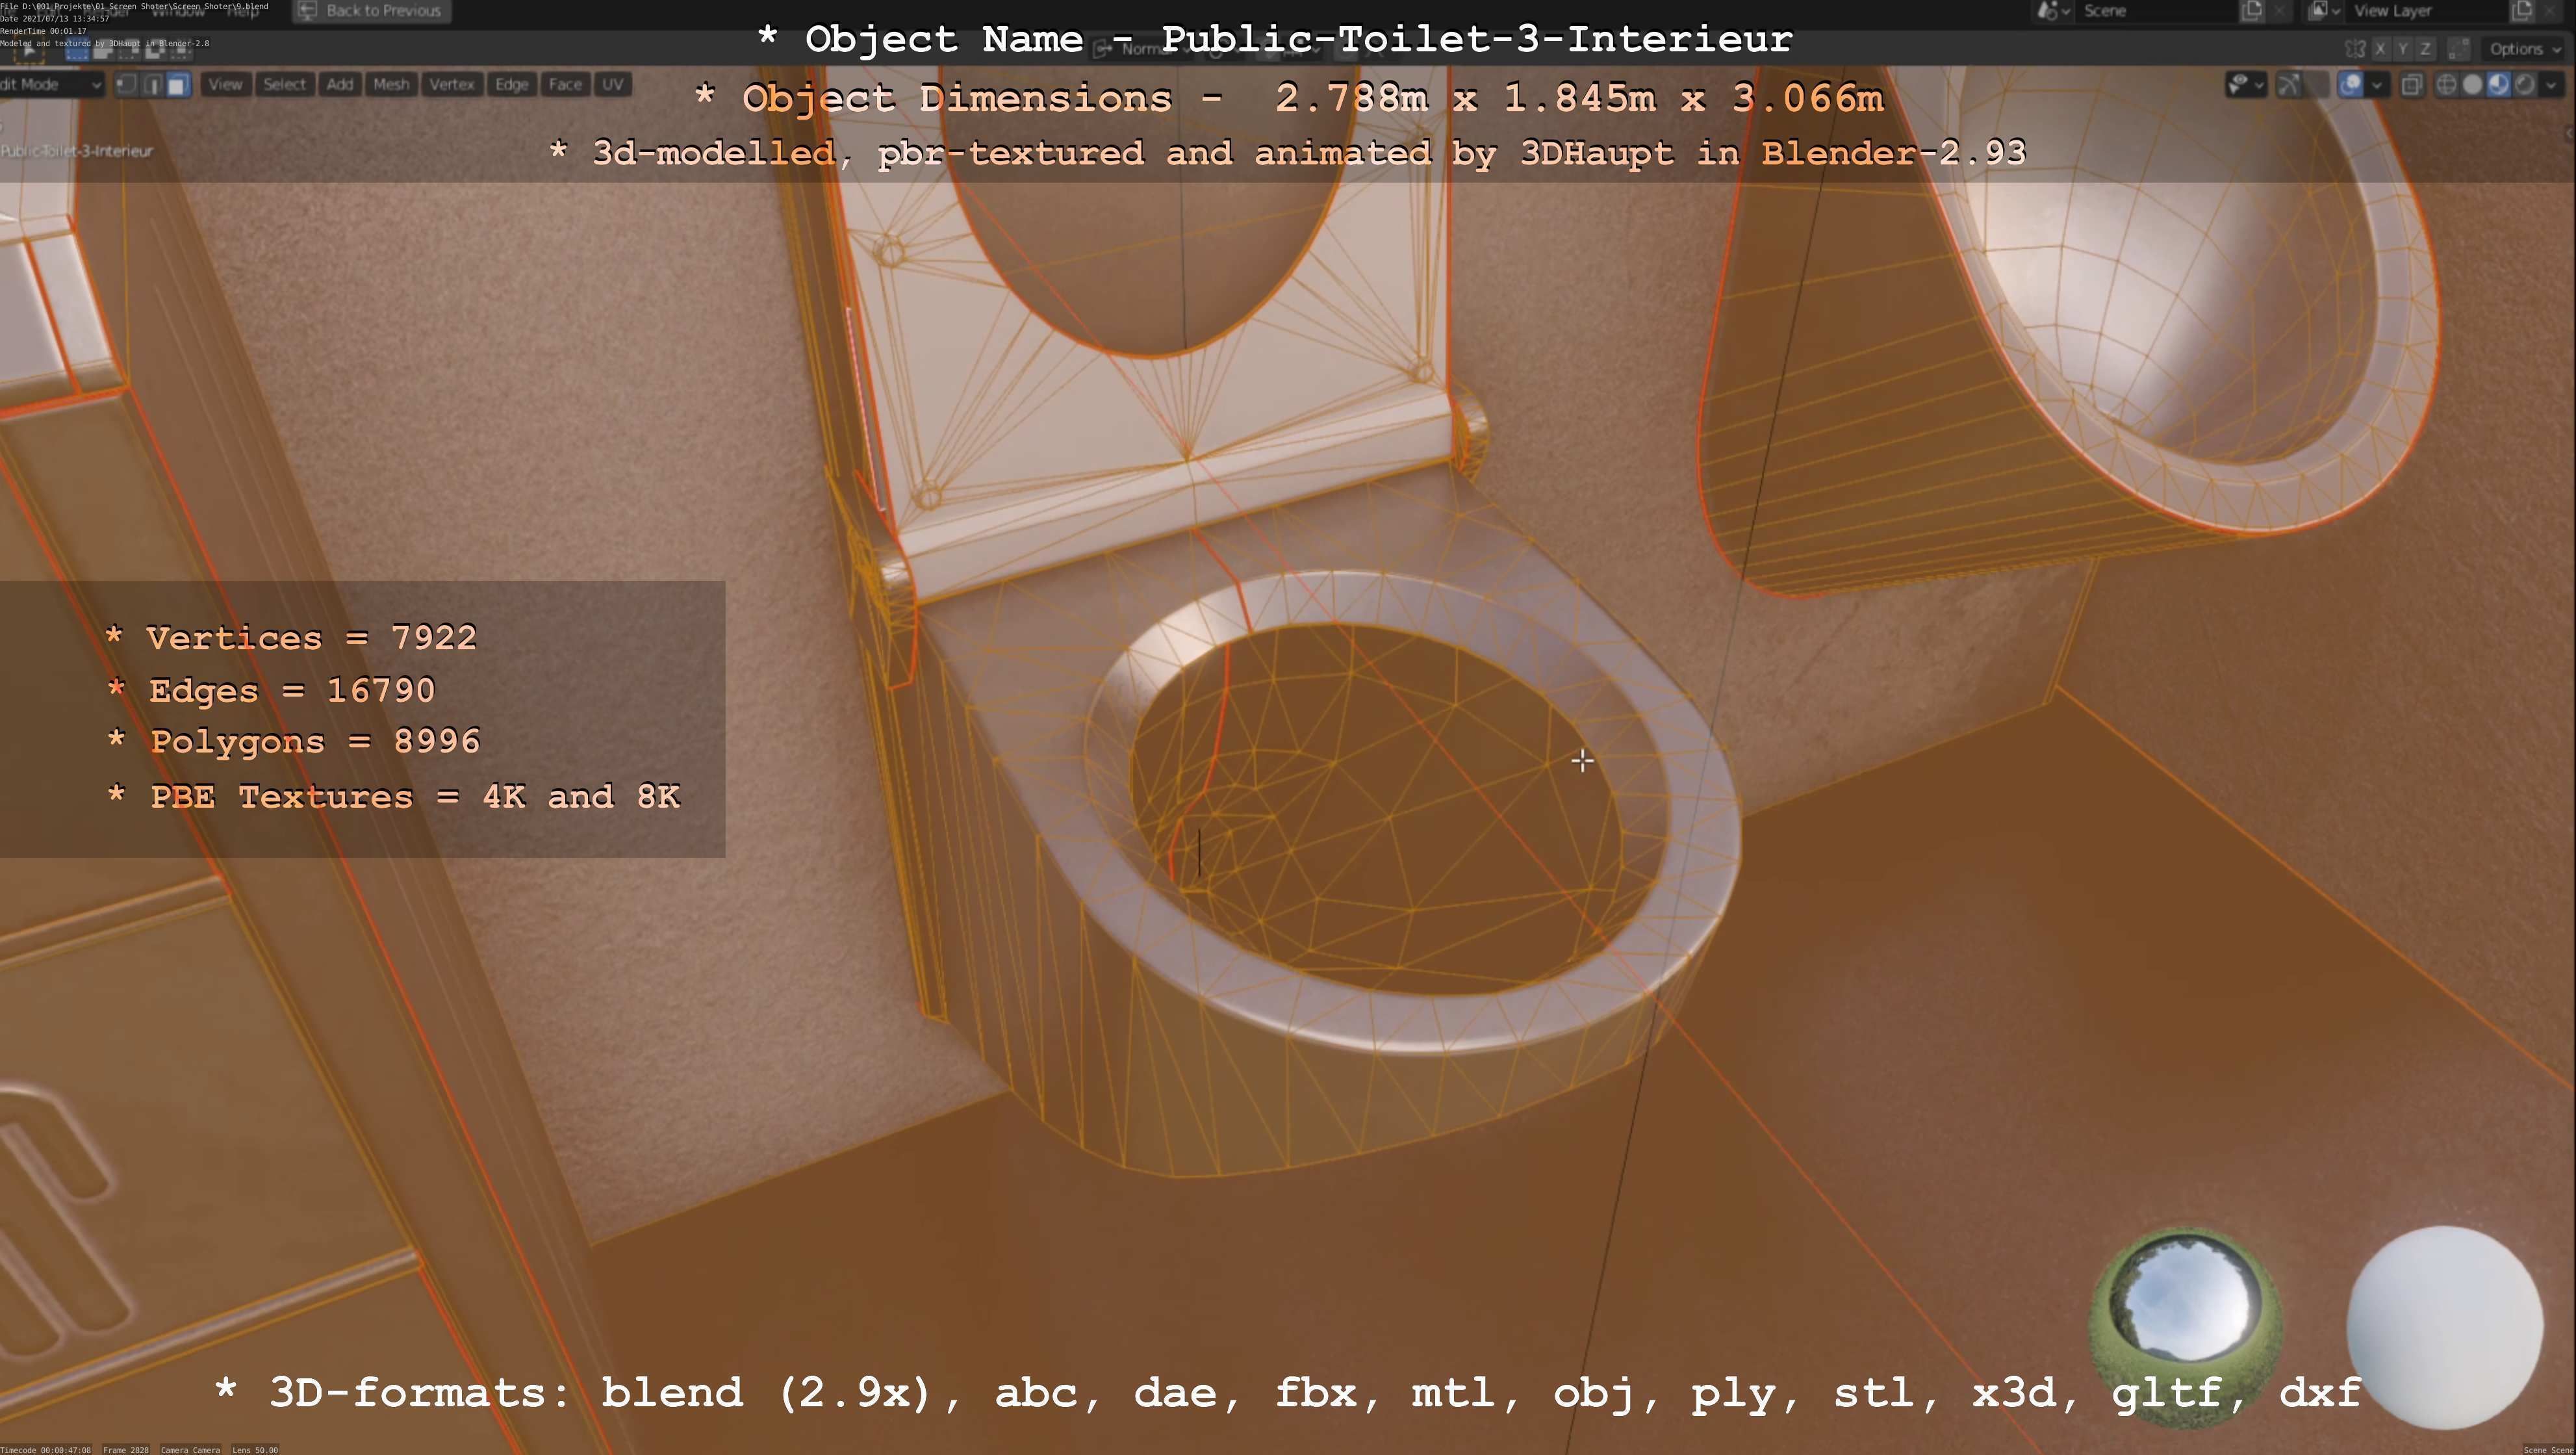
Task: Open the view layer browse dropdown
Action: click(2324, 11)
